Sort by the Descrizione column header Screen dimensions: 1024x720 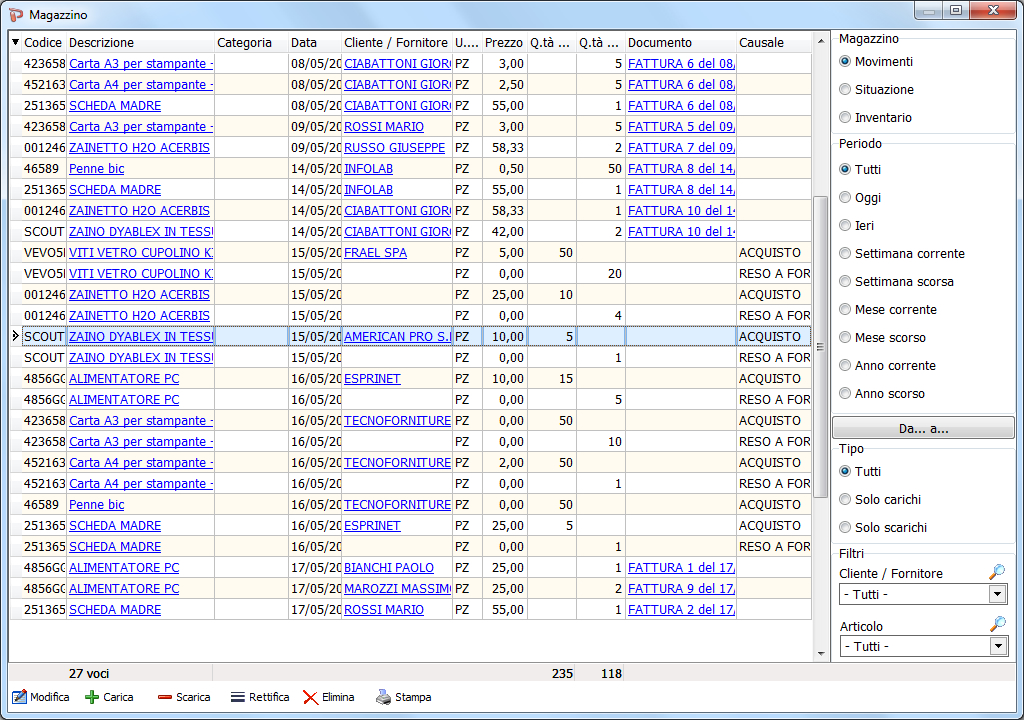pos(140,42)
